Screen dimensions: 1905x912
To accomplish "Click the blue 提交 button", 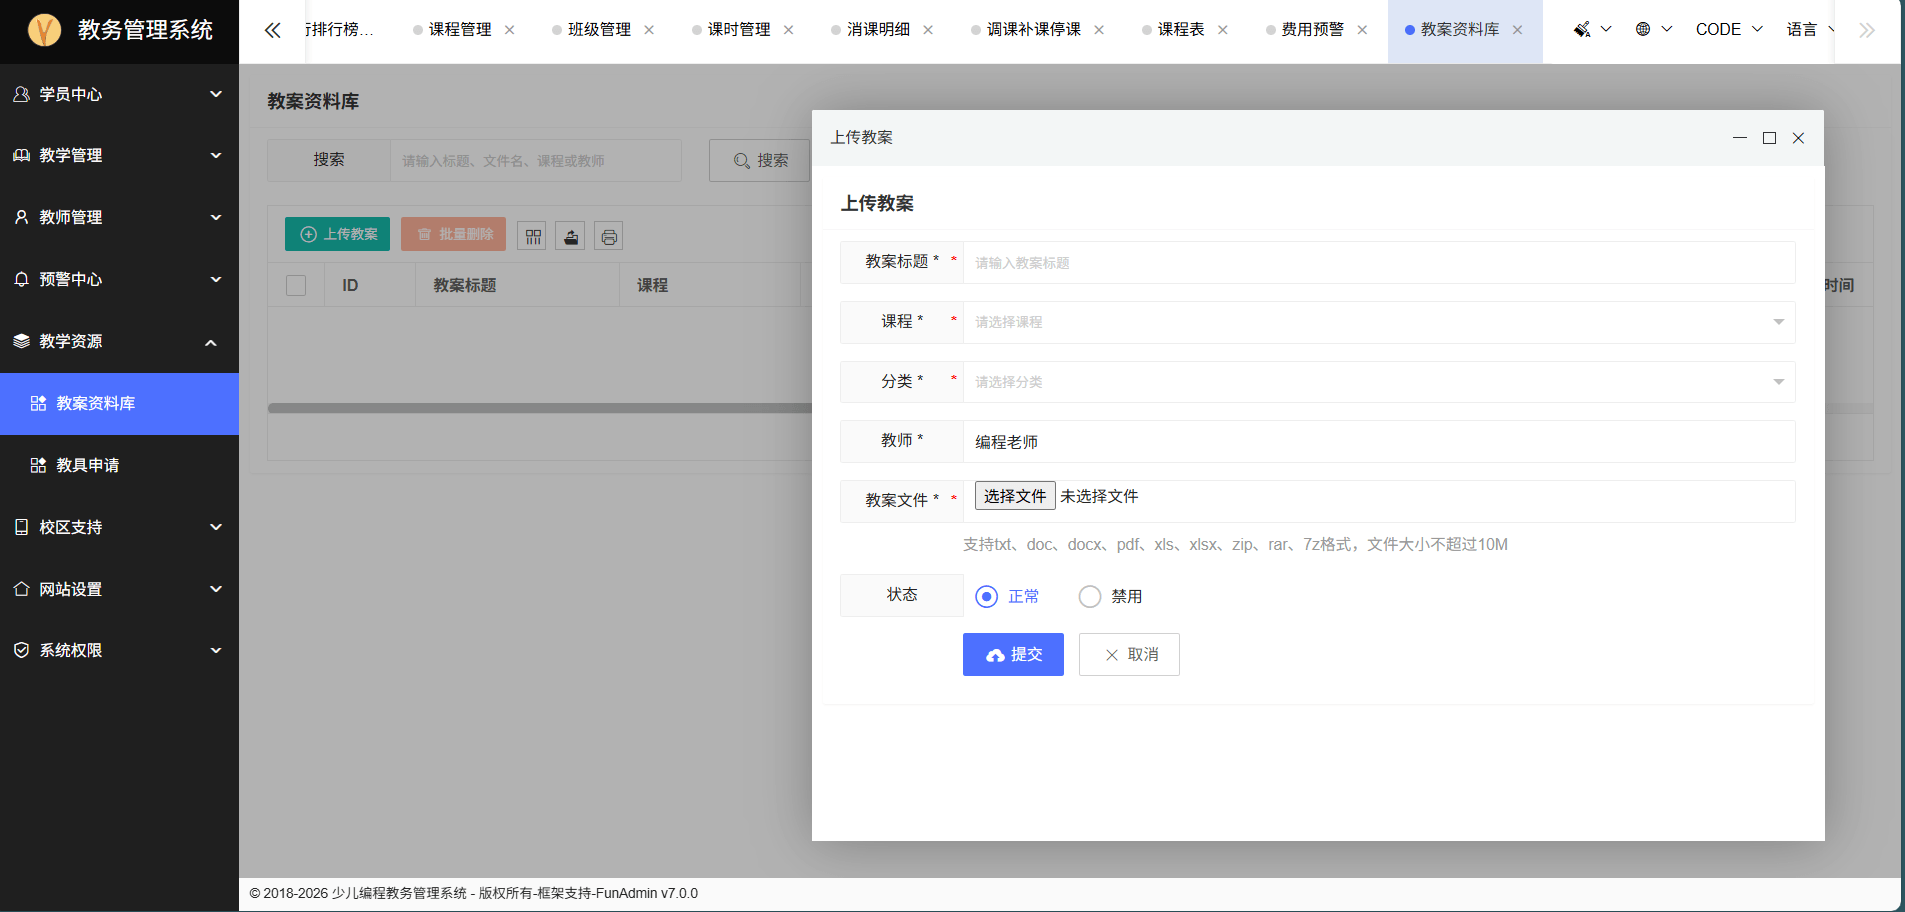I will pyautogui.click(x=1013, y=654).
